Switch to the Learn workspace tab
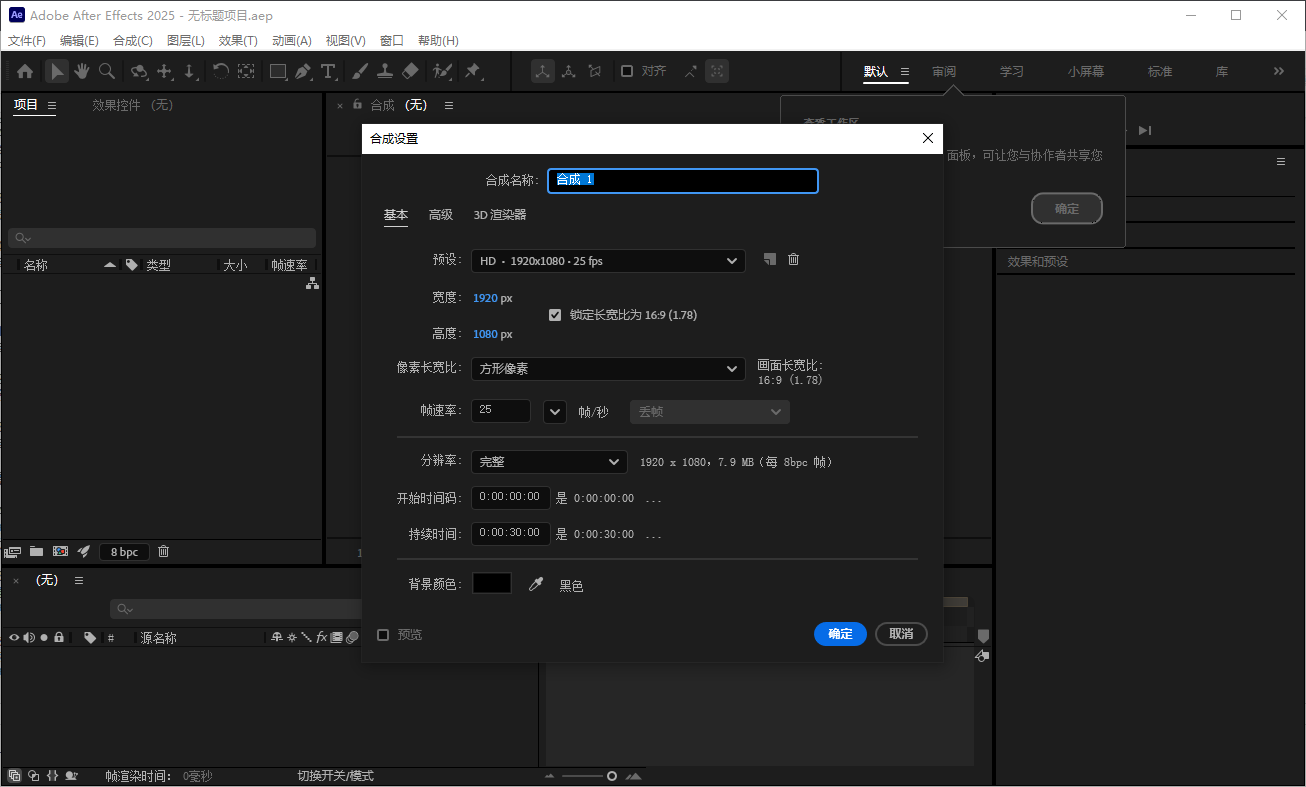 (1012, 71)
